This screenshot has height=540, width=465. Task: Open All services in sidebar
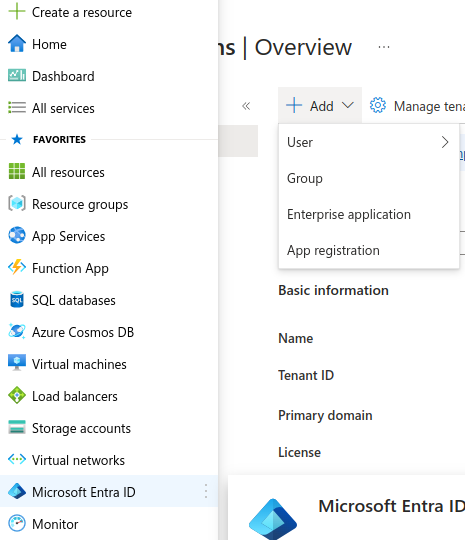click(x=63, y=108)
